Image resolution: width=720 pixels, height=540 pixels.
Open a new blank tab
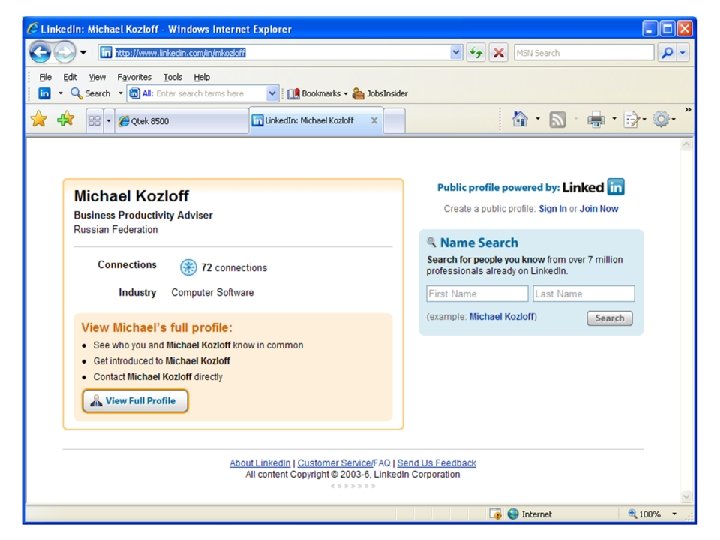394,121
